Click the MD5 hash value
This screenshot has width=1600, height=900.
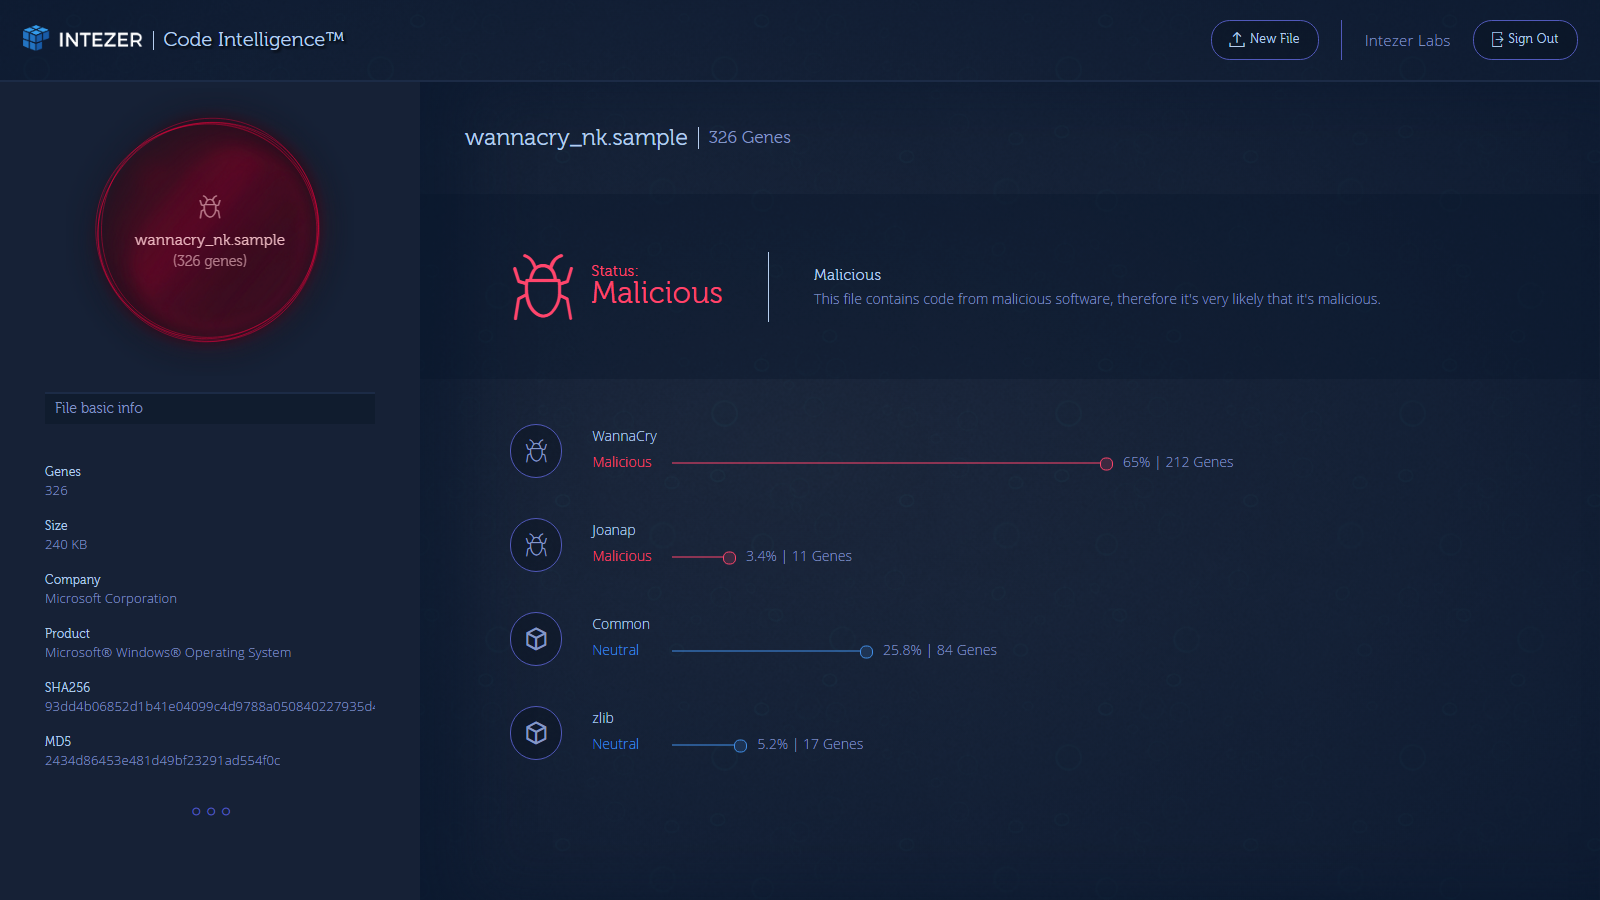(162, 761)
